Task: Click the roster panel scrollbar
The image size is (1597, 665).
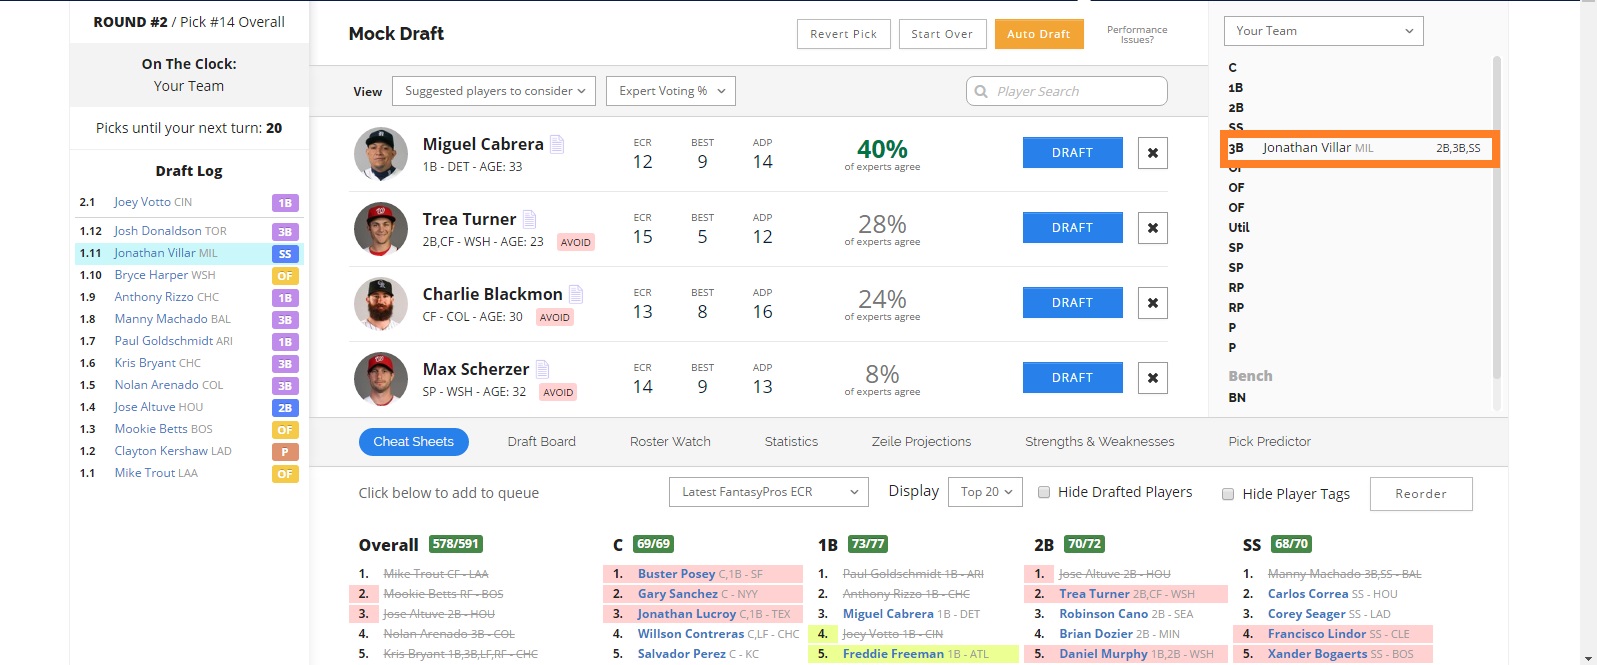Action: click(x=1497, y=217)
